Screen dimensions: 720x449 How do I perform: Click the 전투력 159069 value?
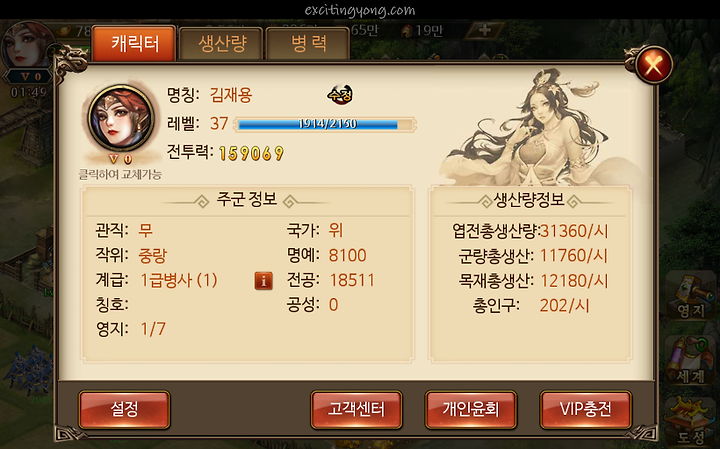(x=252, y=153)
